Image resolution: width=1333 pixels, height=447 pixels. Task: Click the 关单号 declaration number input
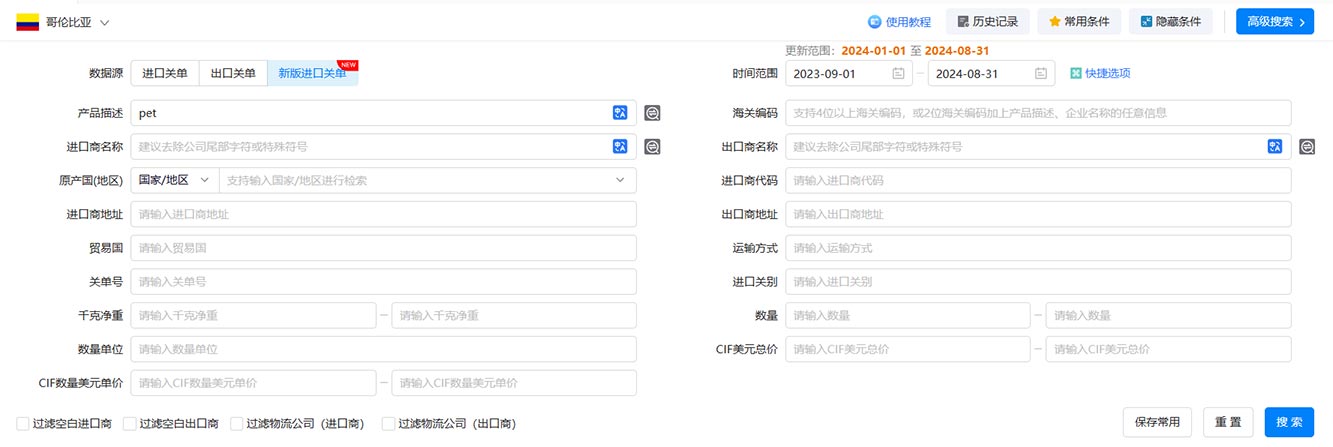point(383,281)
